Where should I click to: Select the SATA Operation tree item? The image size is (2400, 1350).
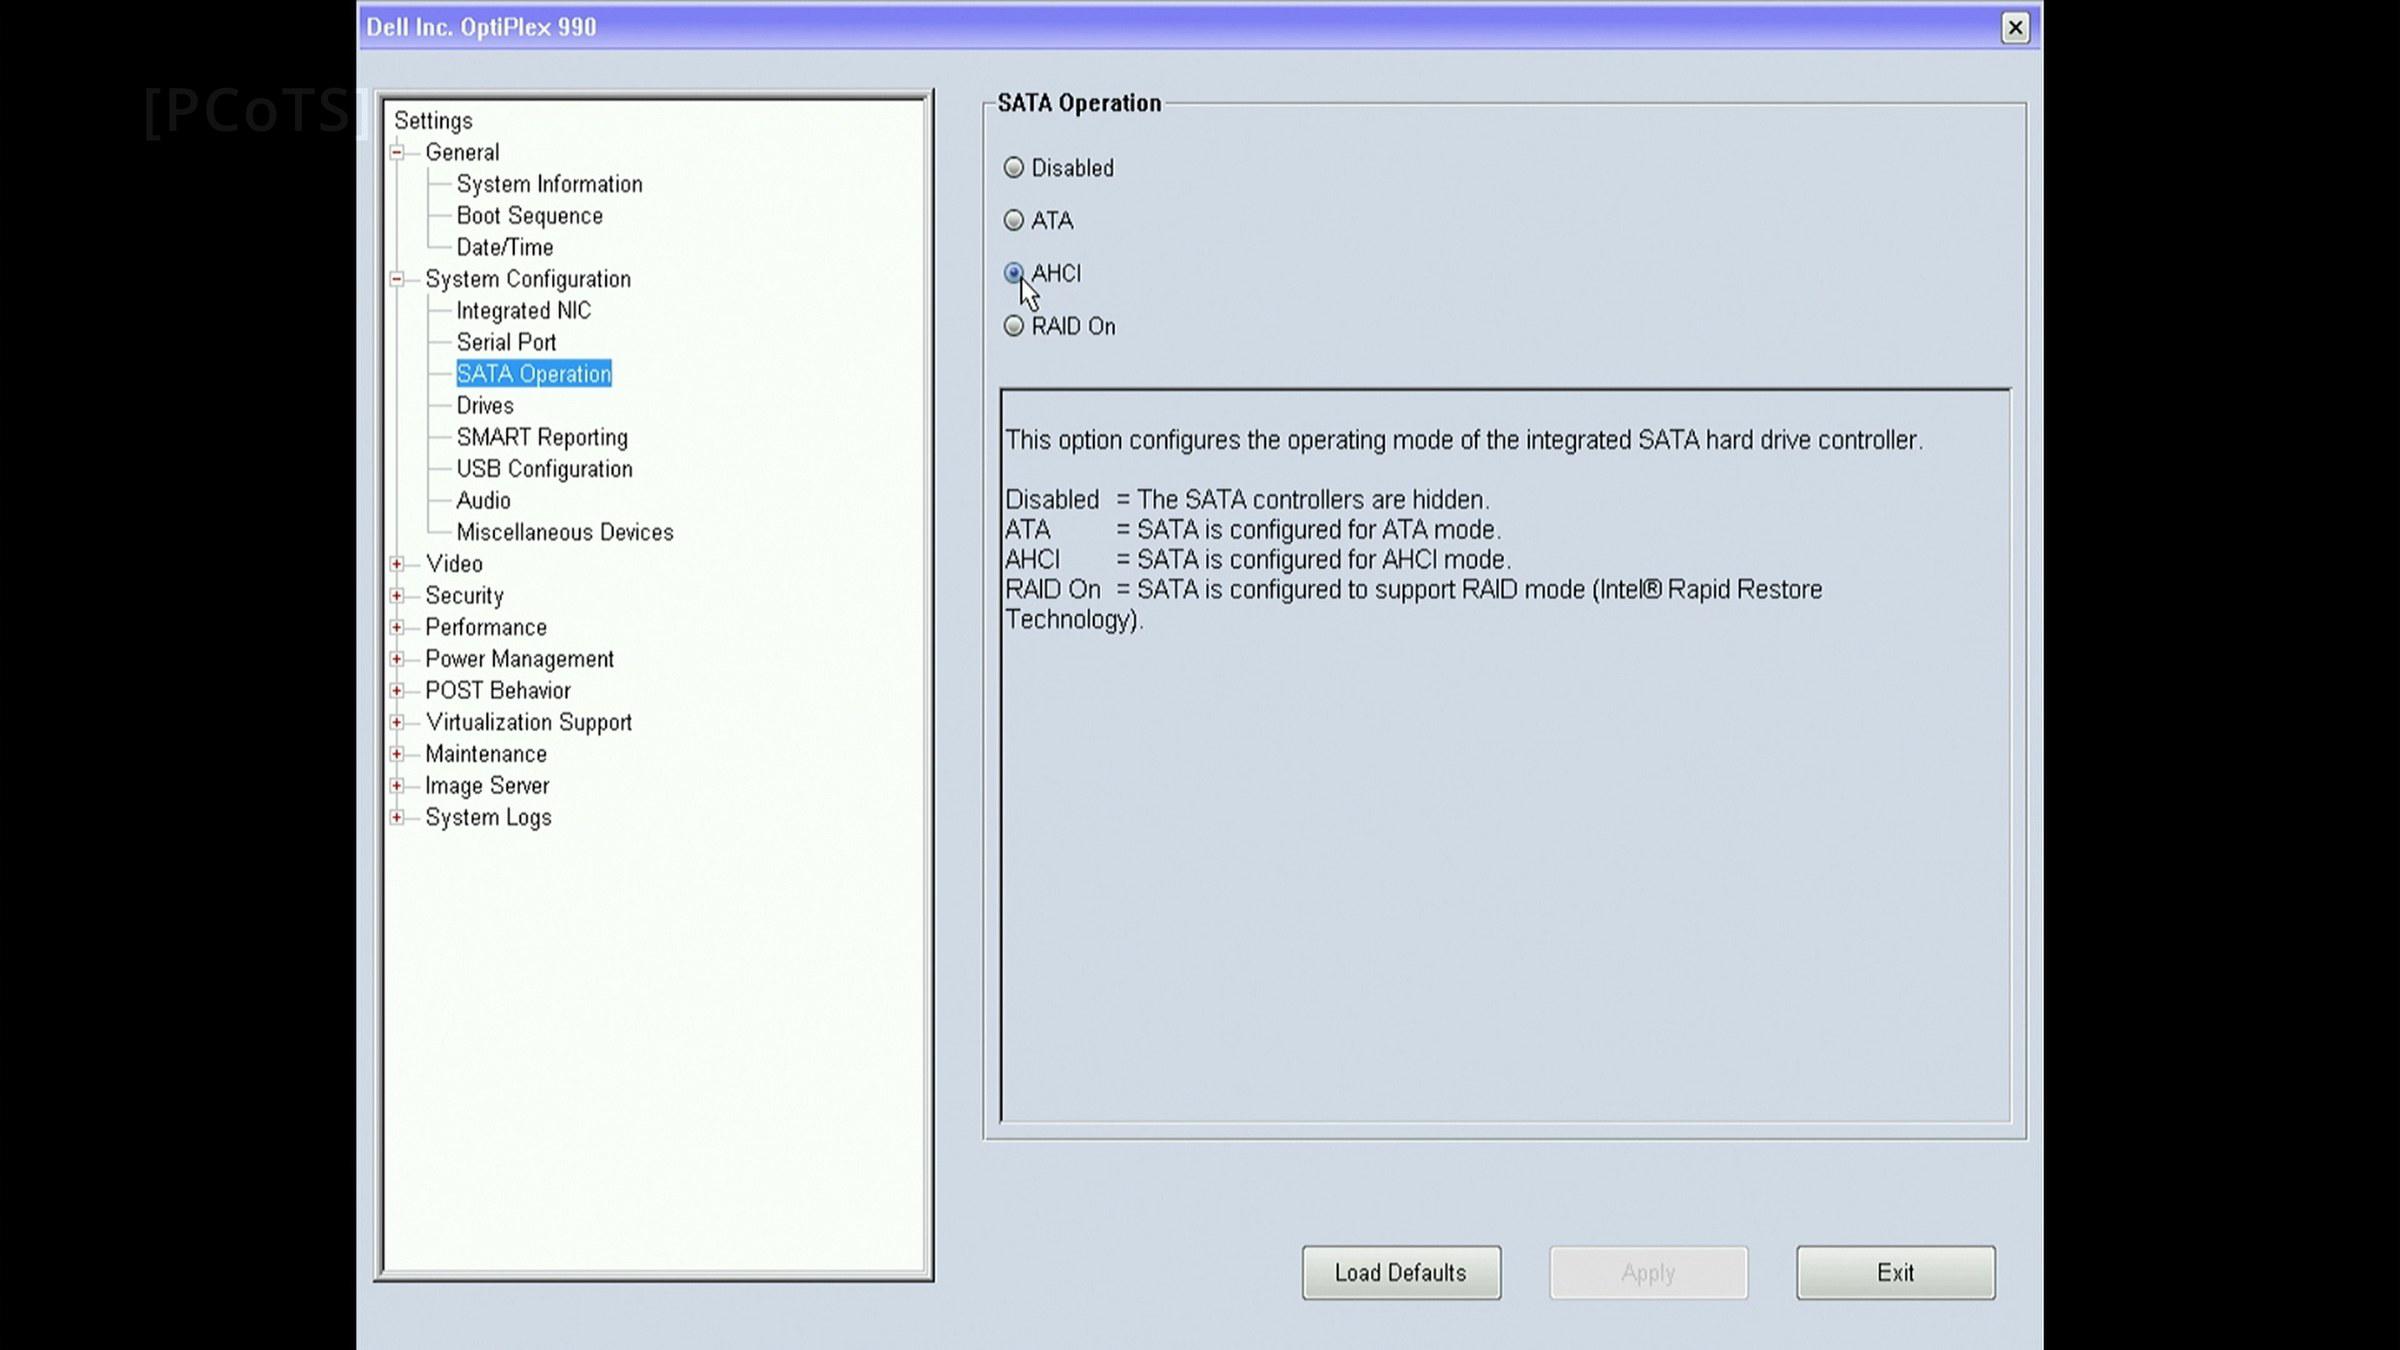pos(533,374)
